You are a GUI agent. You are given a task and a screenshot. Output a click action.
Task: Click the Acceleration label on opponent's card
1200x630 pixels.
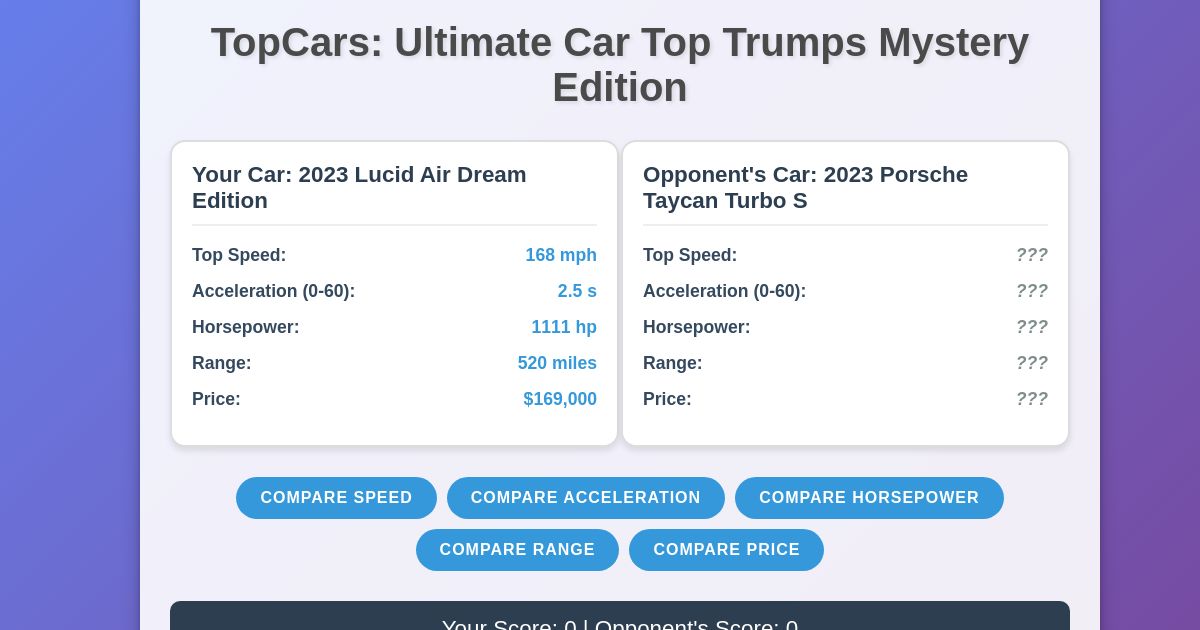point(724,291)
